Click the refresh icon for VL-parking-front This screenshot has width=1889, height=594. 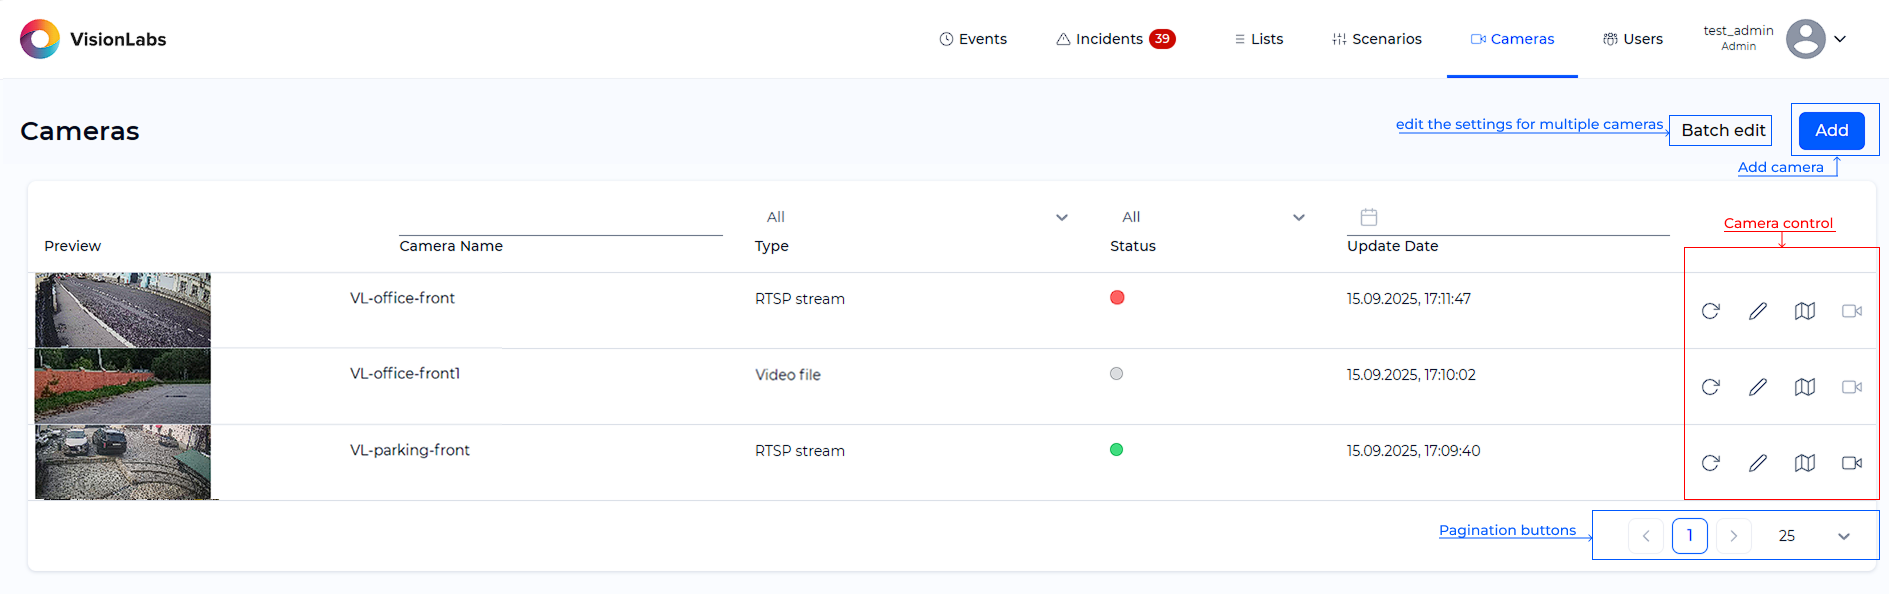click(x=1710, y=463)
